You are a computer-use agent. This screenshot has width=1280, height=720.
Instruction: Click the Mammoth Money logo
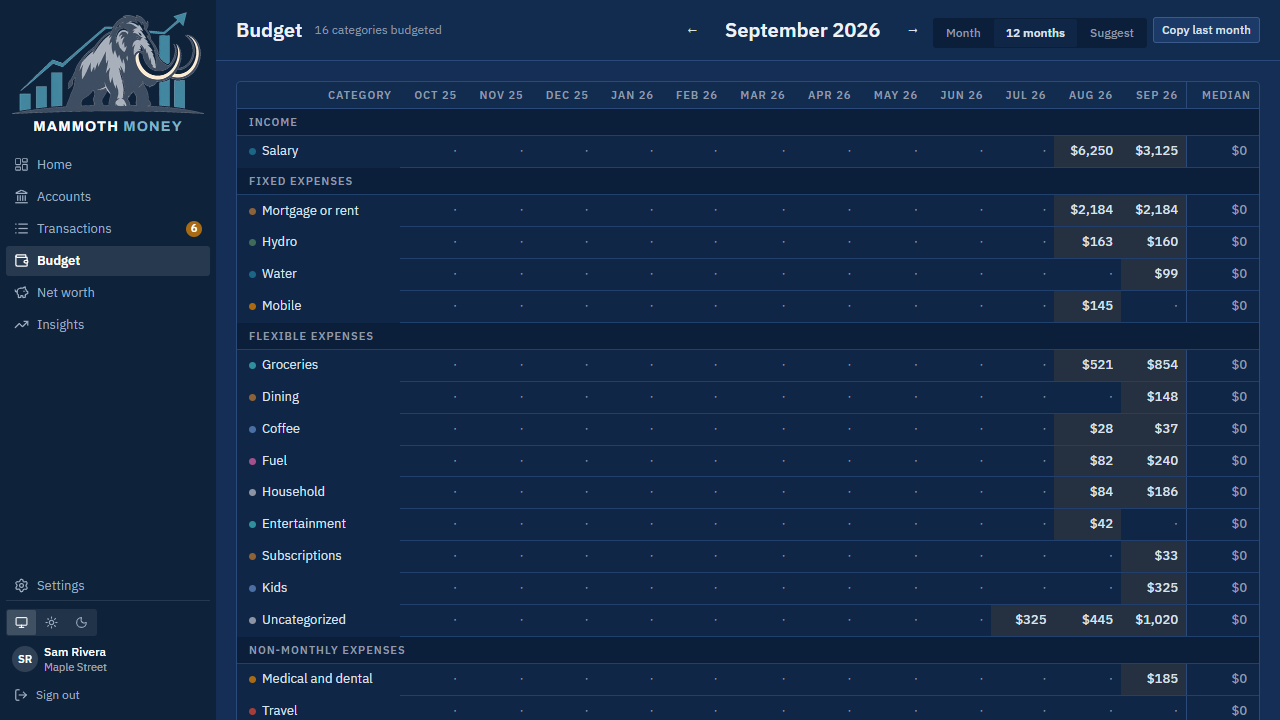[x=108, y=73]
